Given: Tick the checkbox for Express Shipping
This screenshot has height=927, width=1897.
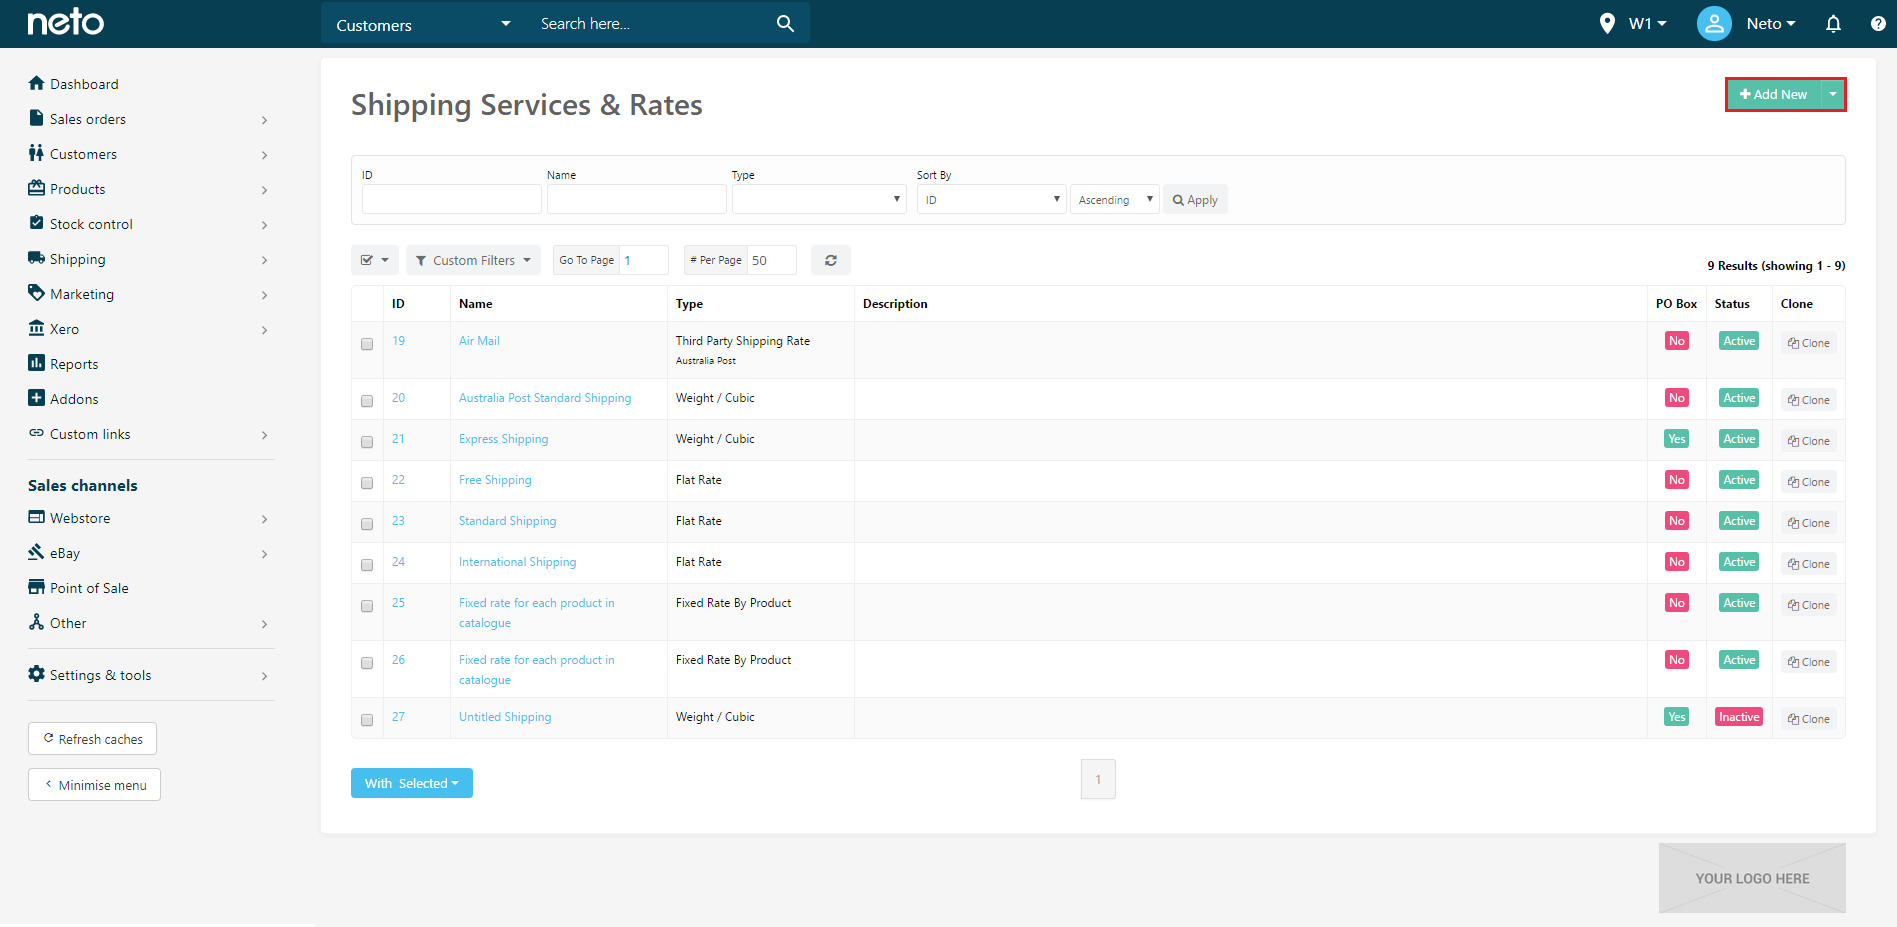Looking at the screenshot, I should tap(367, 442).
